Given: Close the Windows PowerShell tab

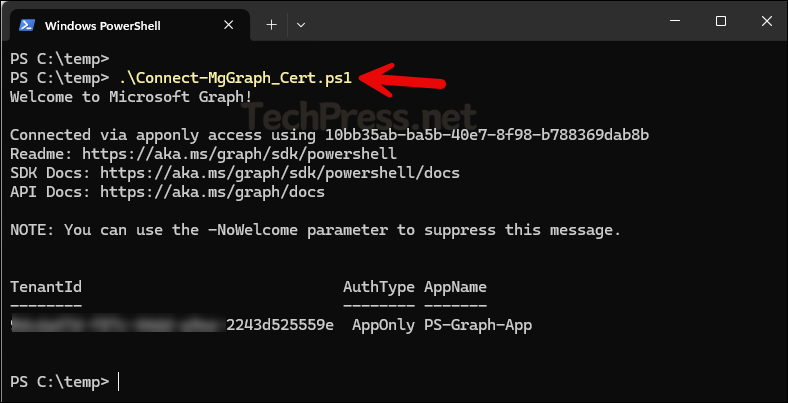Looking at the screenshot, I should (x=231, y=24).
